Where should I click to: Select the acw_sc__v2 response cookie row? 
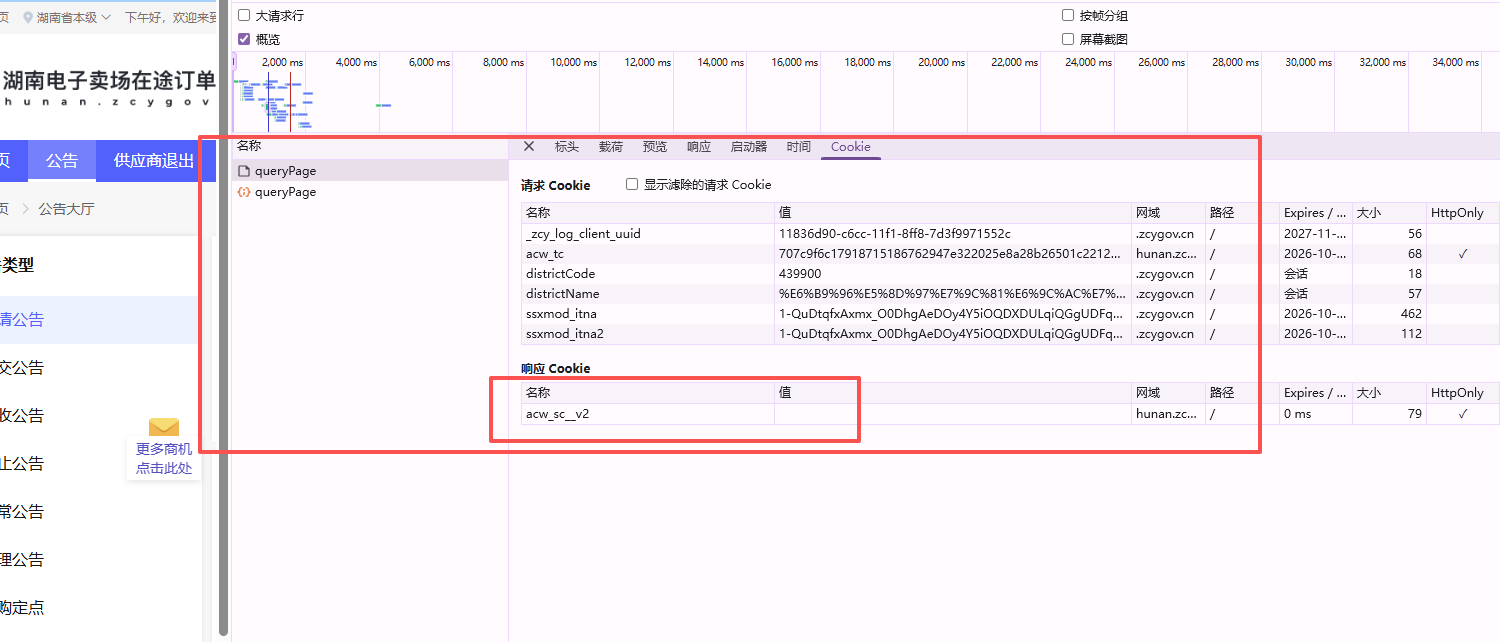pos(1010,413)
